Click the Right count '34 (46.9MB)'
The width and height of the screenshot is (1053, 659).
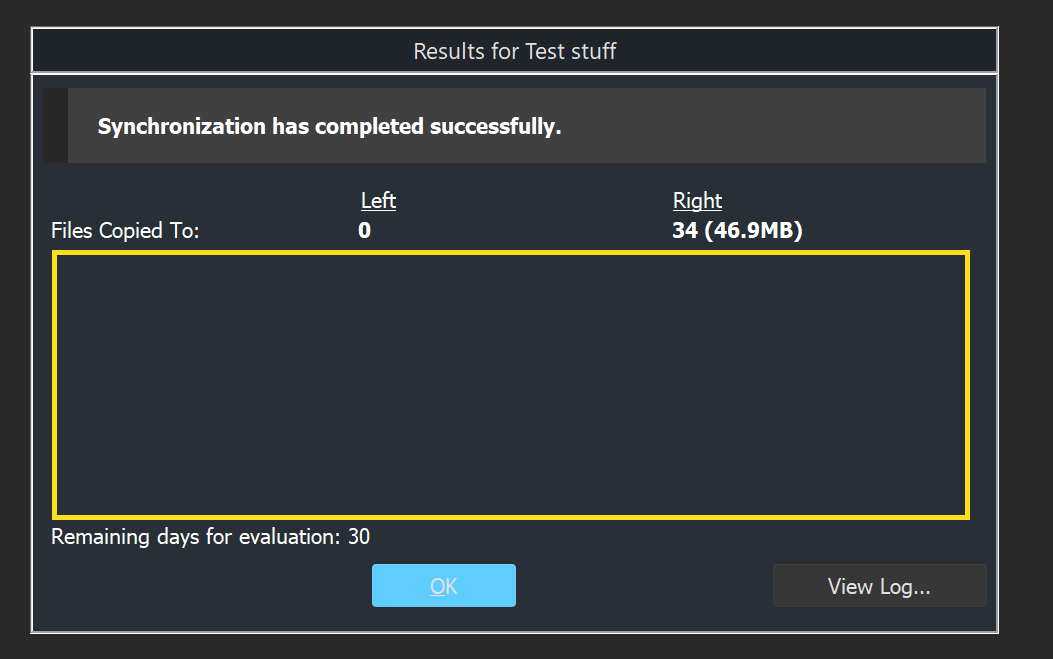tap(737, 232)
